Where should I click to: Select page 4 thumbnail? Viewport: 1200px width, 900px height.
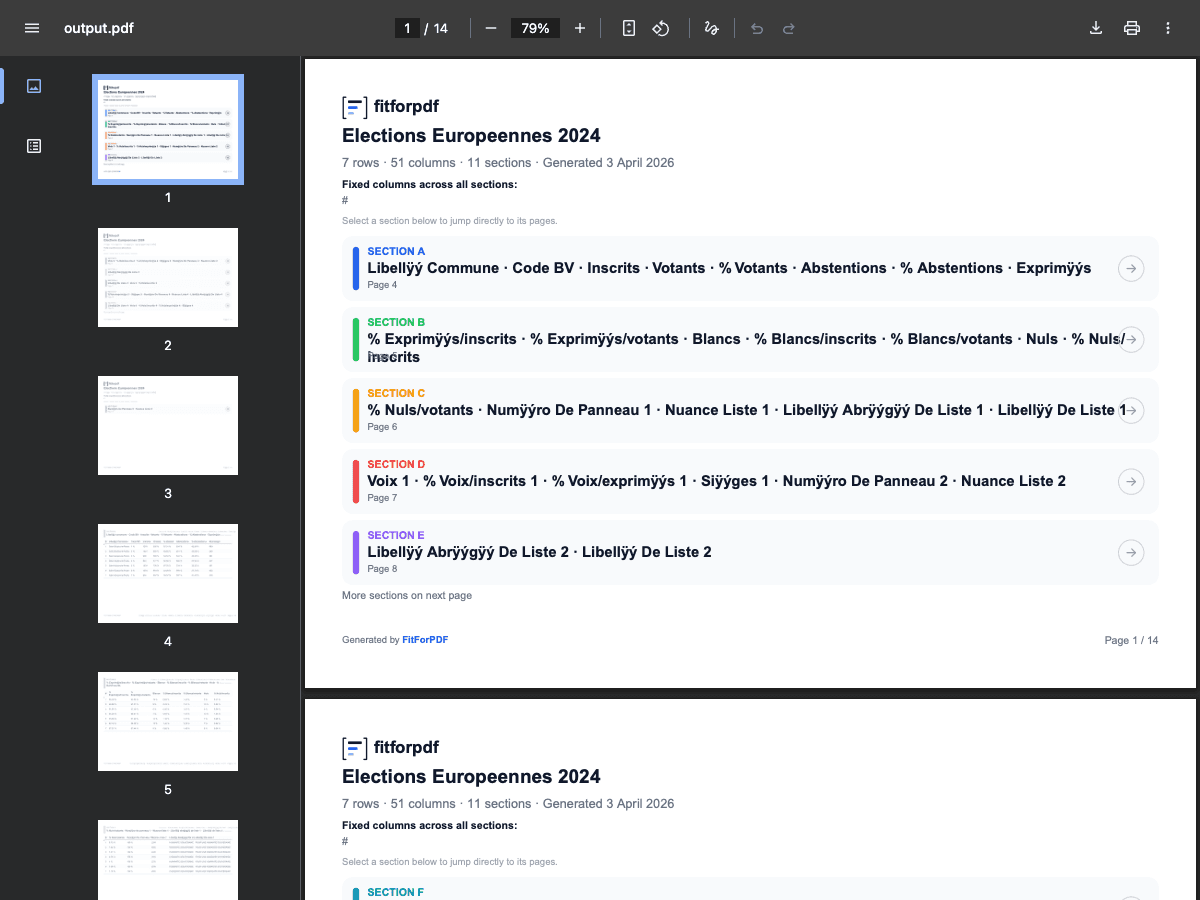point(168,573)
